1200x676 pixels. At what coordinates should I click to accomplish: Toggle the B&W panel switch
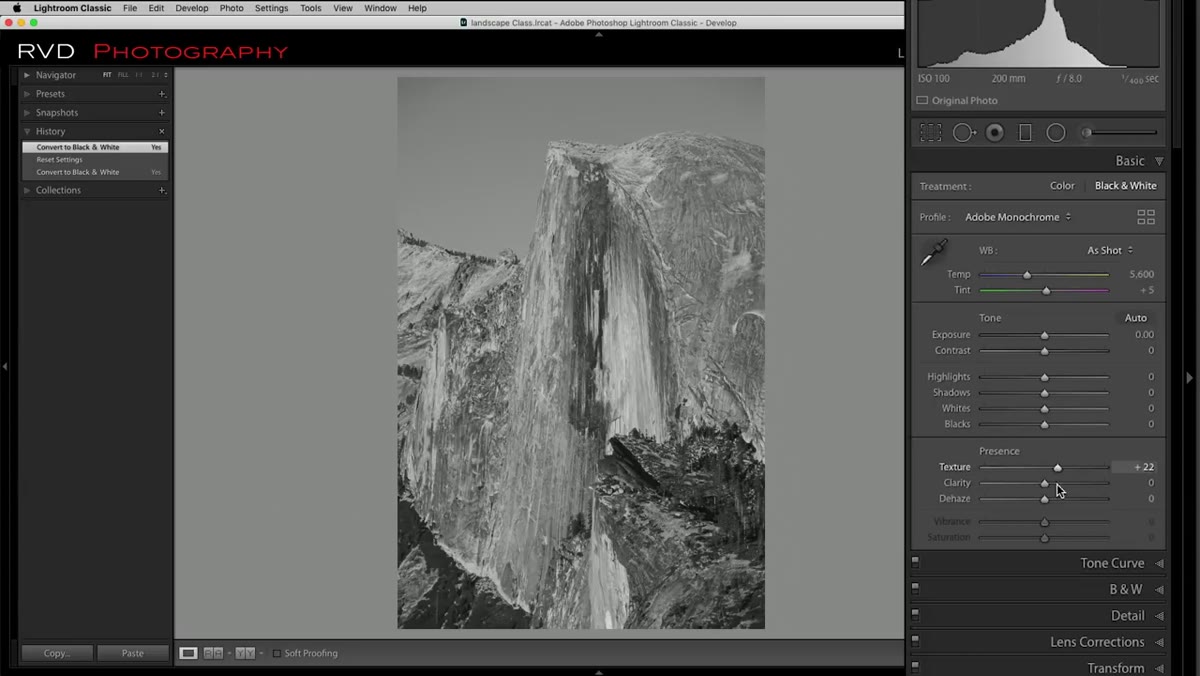tap(915, 590)
